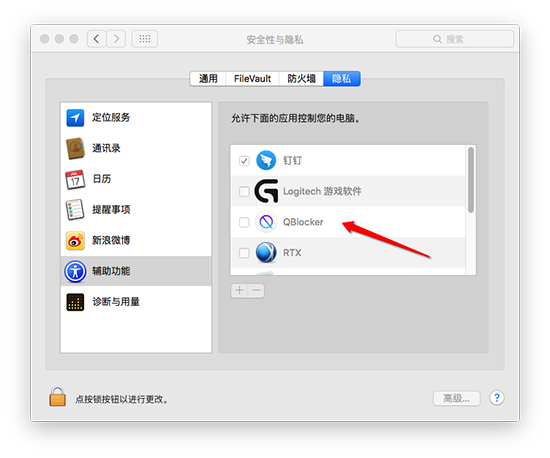Image resolution: width=550 pixels, height=458 pixels.
Task: Click the 钉钉 app name
Action: click(293, 161)
